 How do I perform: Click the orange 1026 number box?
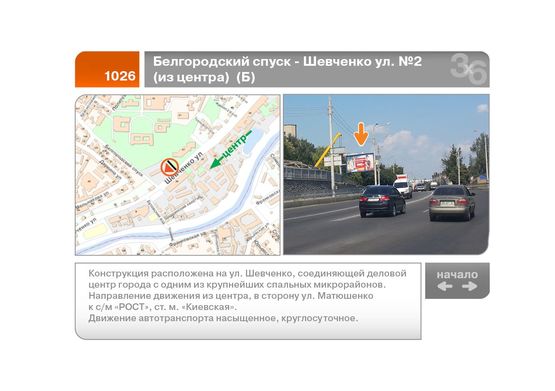pyautogui.click(x=107, y=69)
